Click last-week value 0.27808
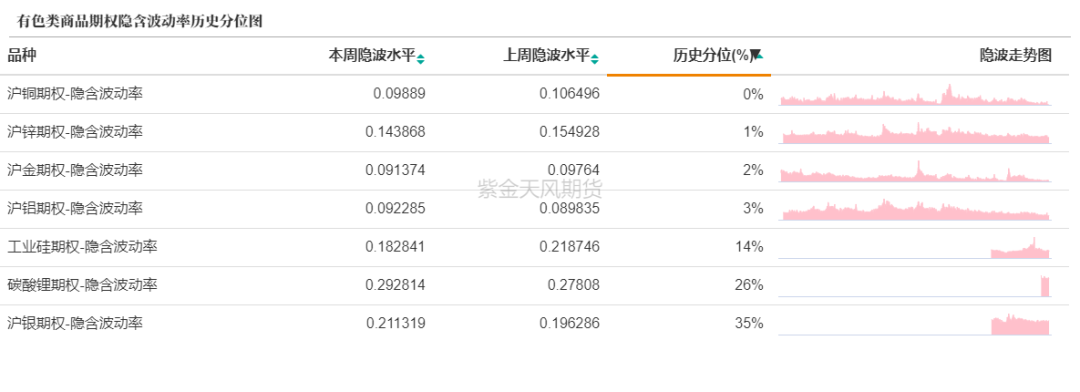The image size is (1080, 392). (574, 285)
